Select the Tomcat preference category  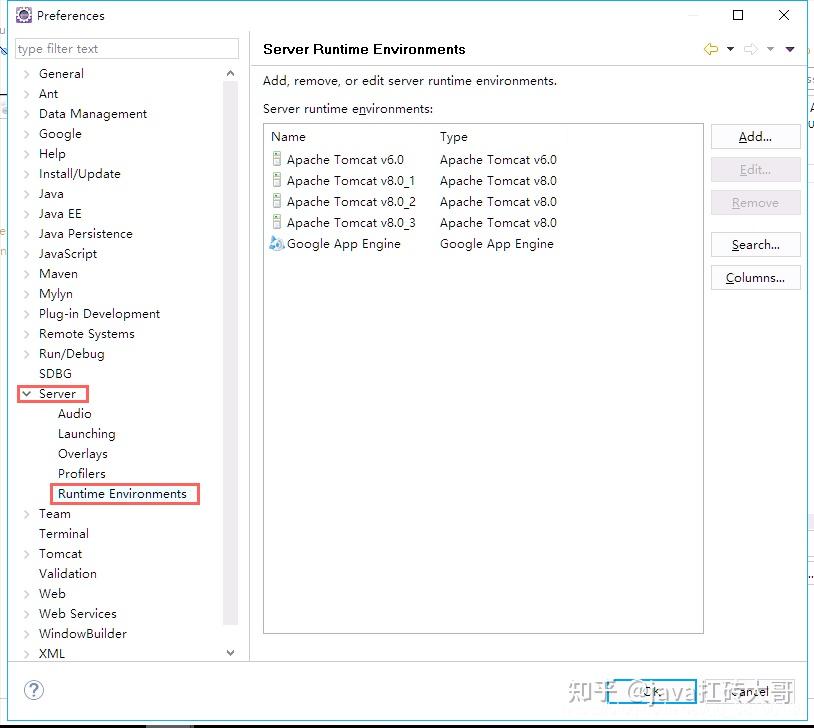(60, 554)
